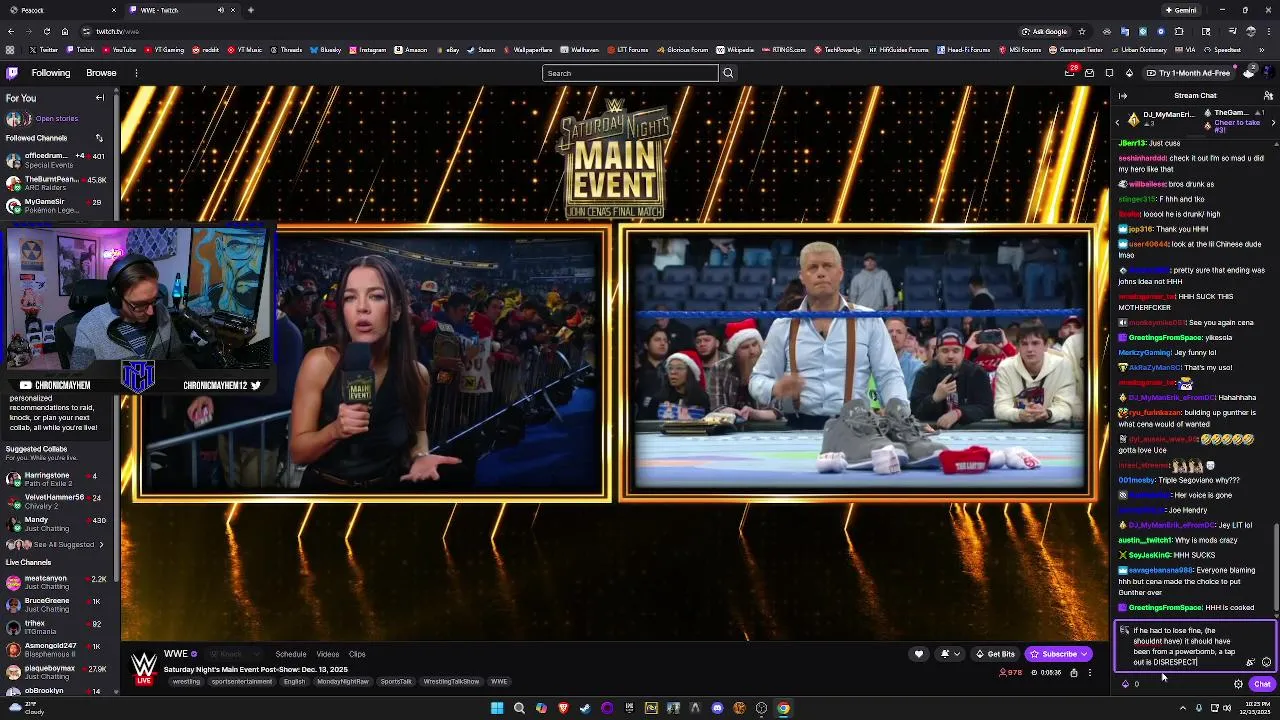Switch to the Peacock browser tab
Viewport: 1280px width, 720px height.
click(60, 10)
